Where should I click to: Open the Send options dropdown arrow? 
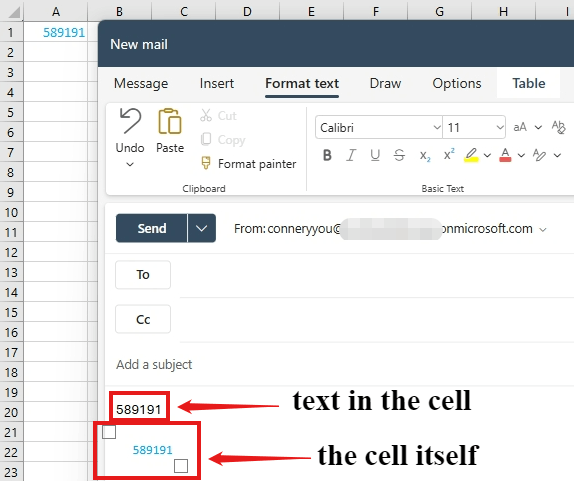tap(201, 228)
